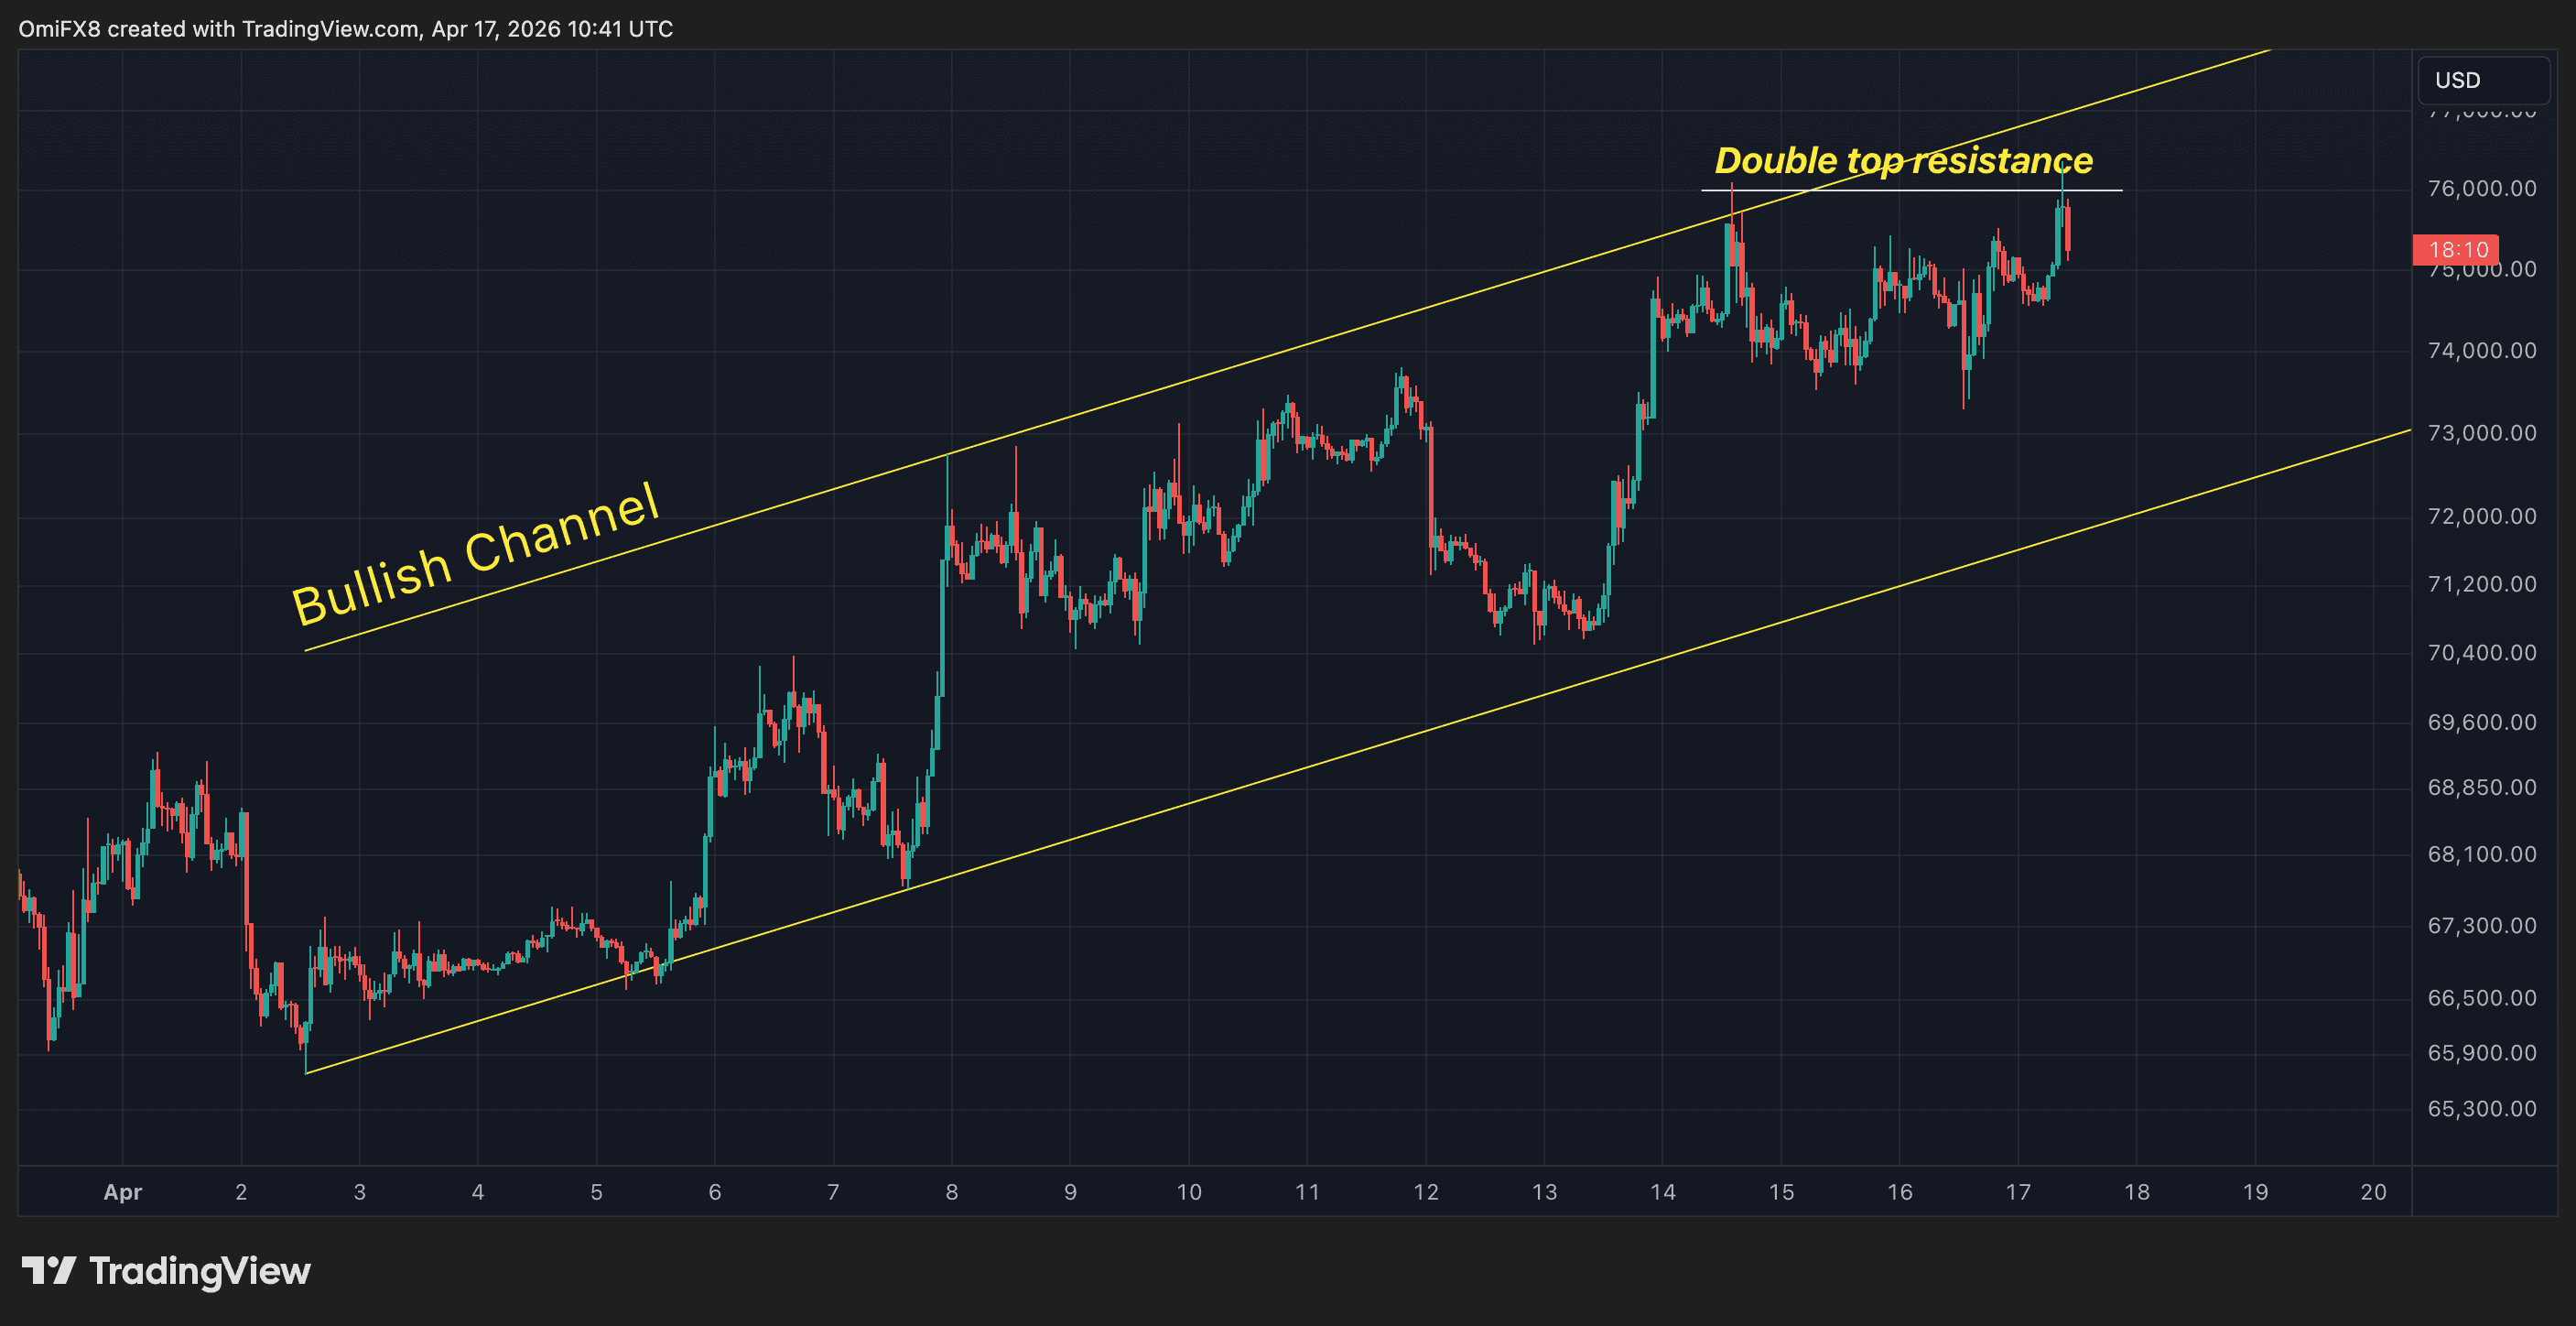Viewport: 2576px width, 1326px height.
Task: Click the 68,100.00 price scale value
Action: pos(2481,854)
